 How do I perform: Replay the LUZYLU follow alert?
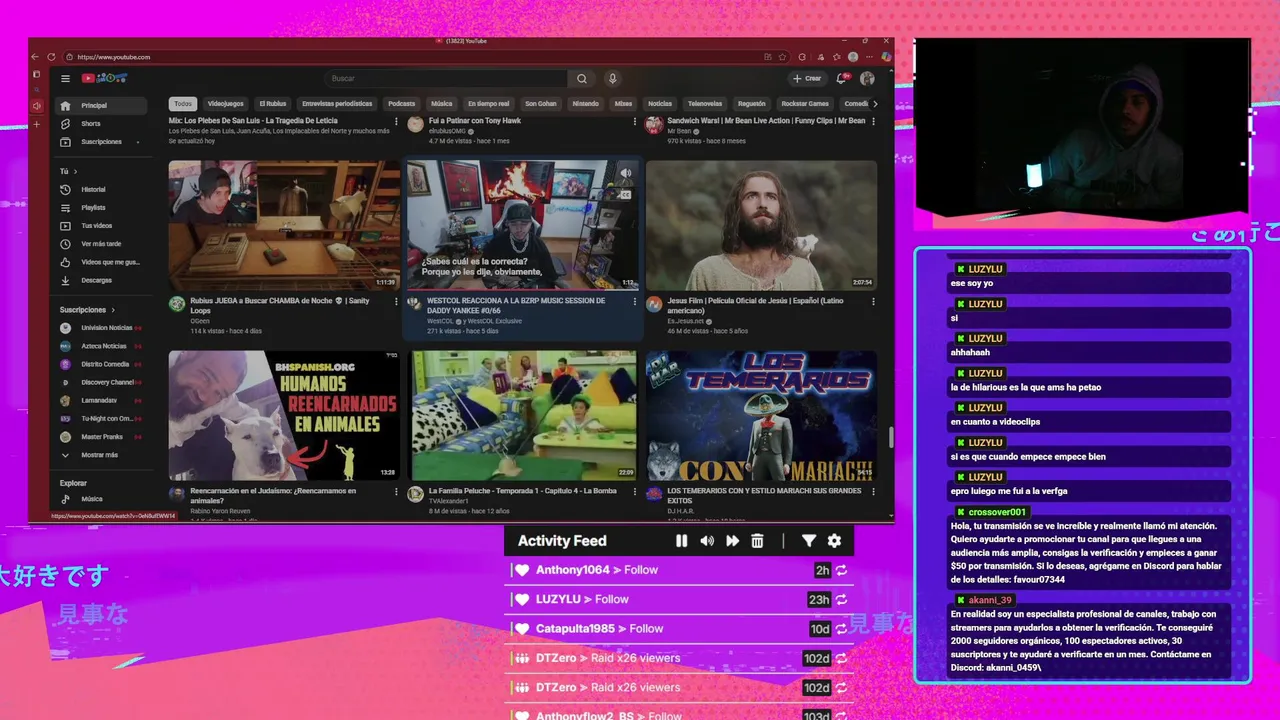point(842,599)
